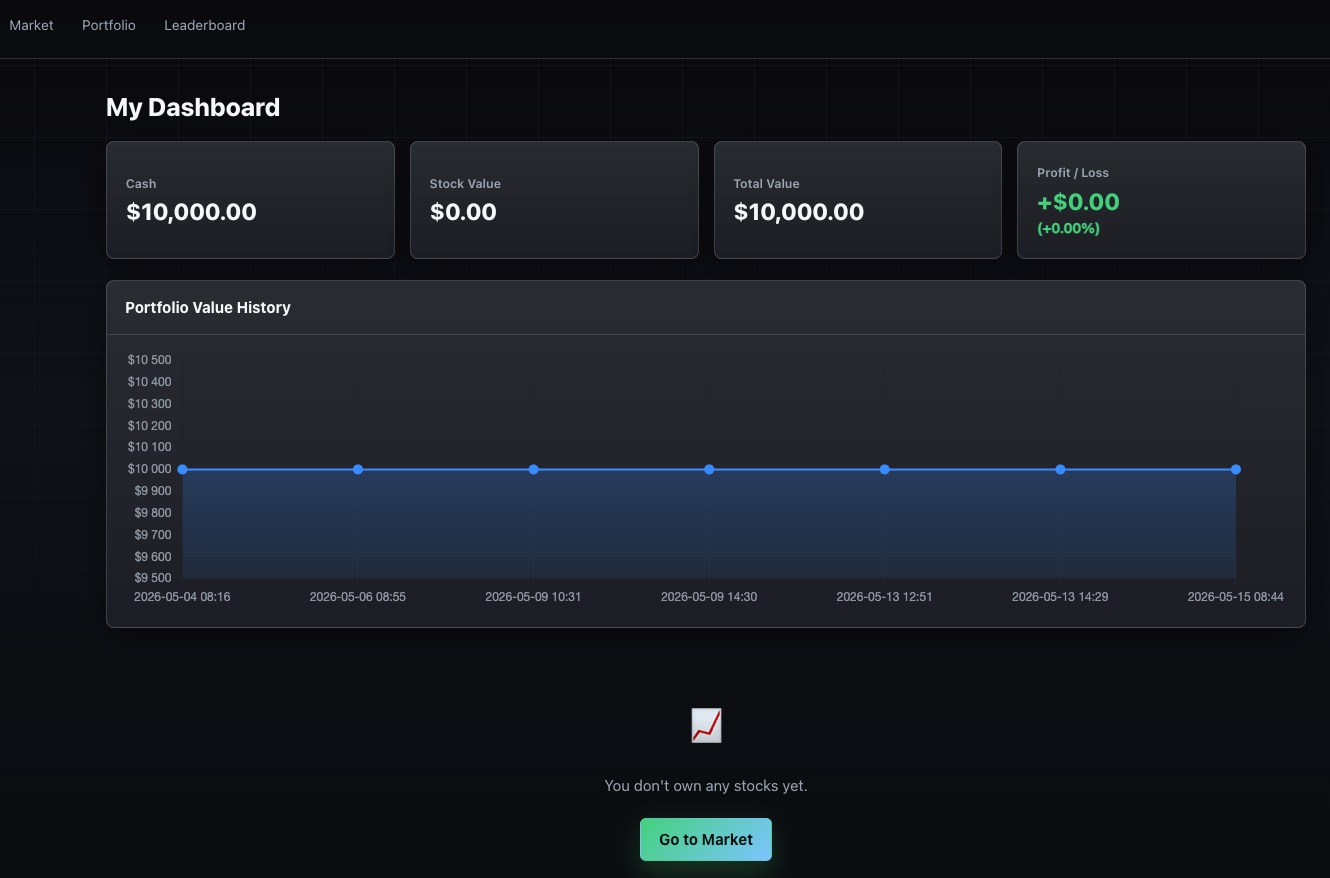This screenshot has width=1330, height=878.
Task: Click the Portfolio Value History title
Action: [208, 308]
